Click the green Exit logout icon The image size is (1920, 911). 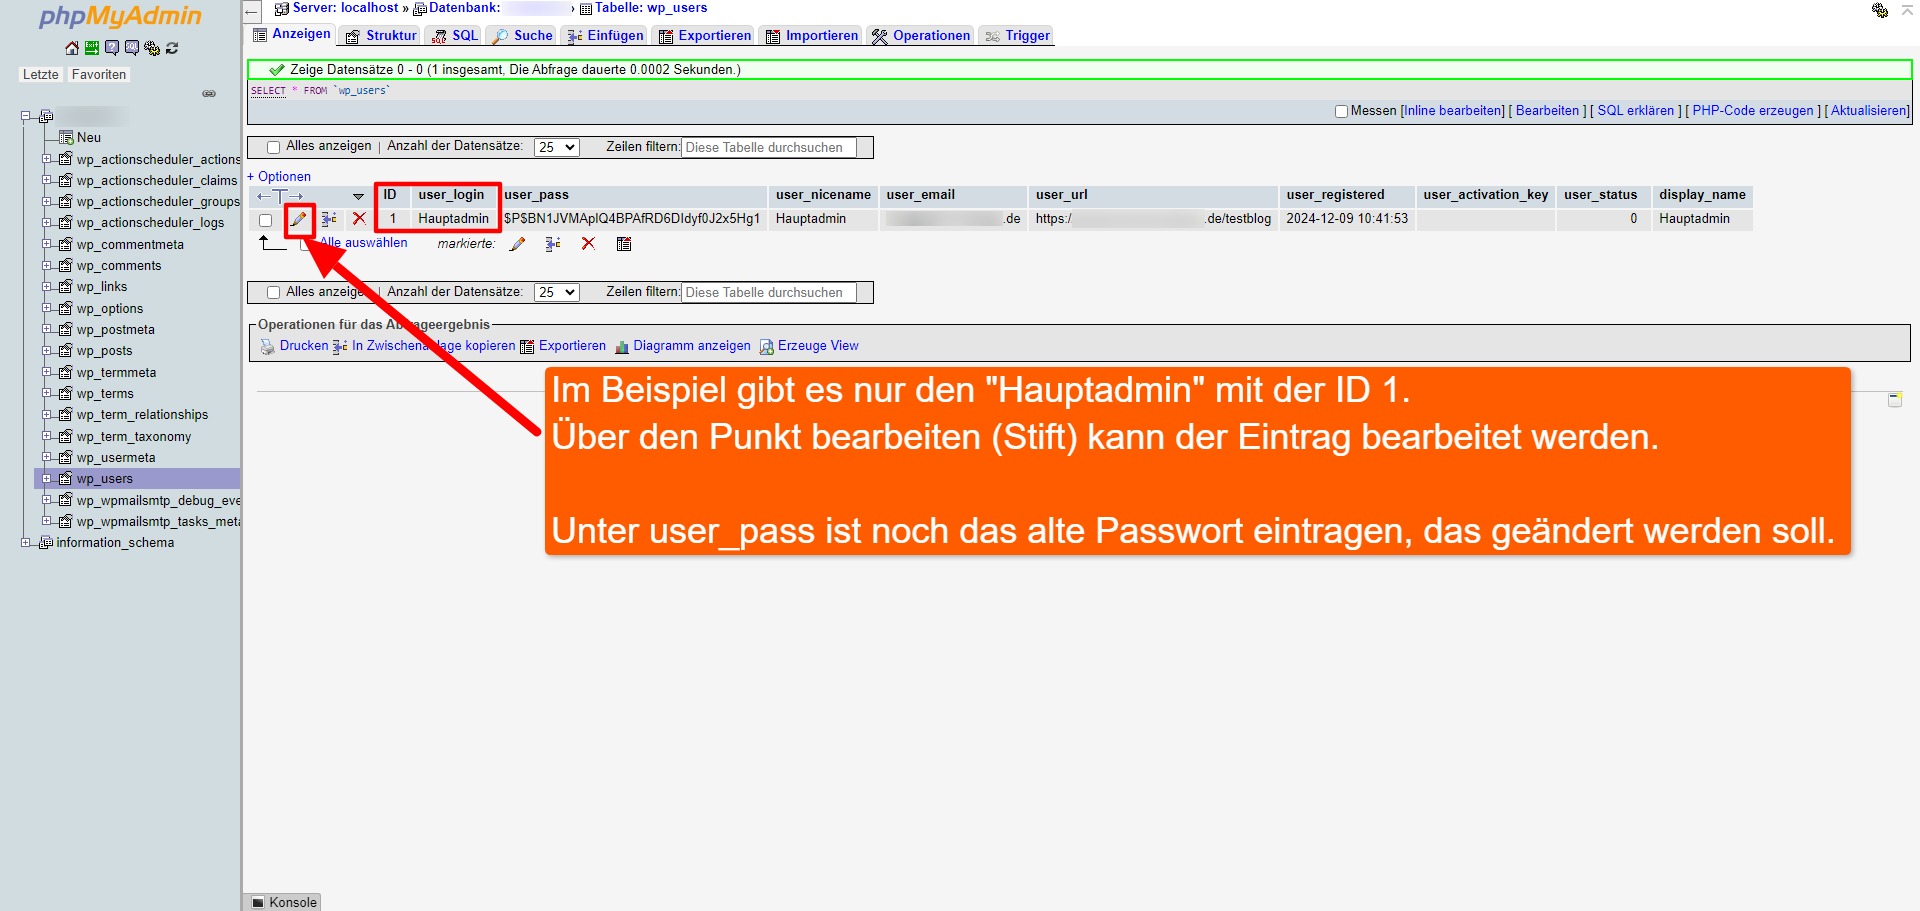[92, 48]
